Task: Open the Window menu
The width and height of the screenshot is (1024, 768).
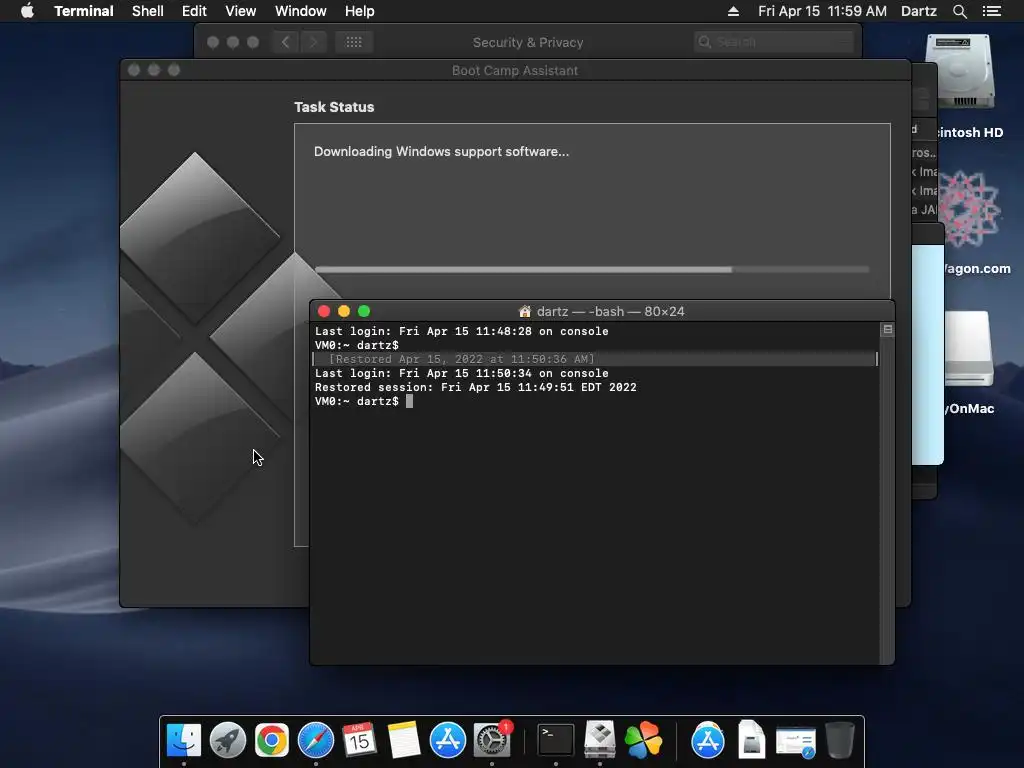Action: click(300, 11)
